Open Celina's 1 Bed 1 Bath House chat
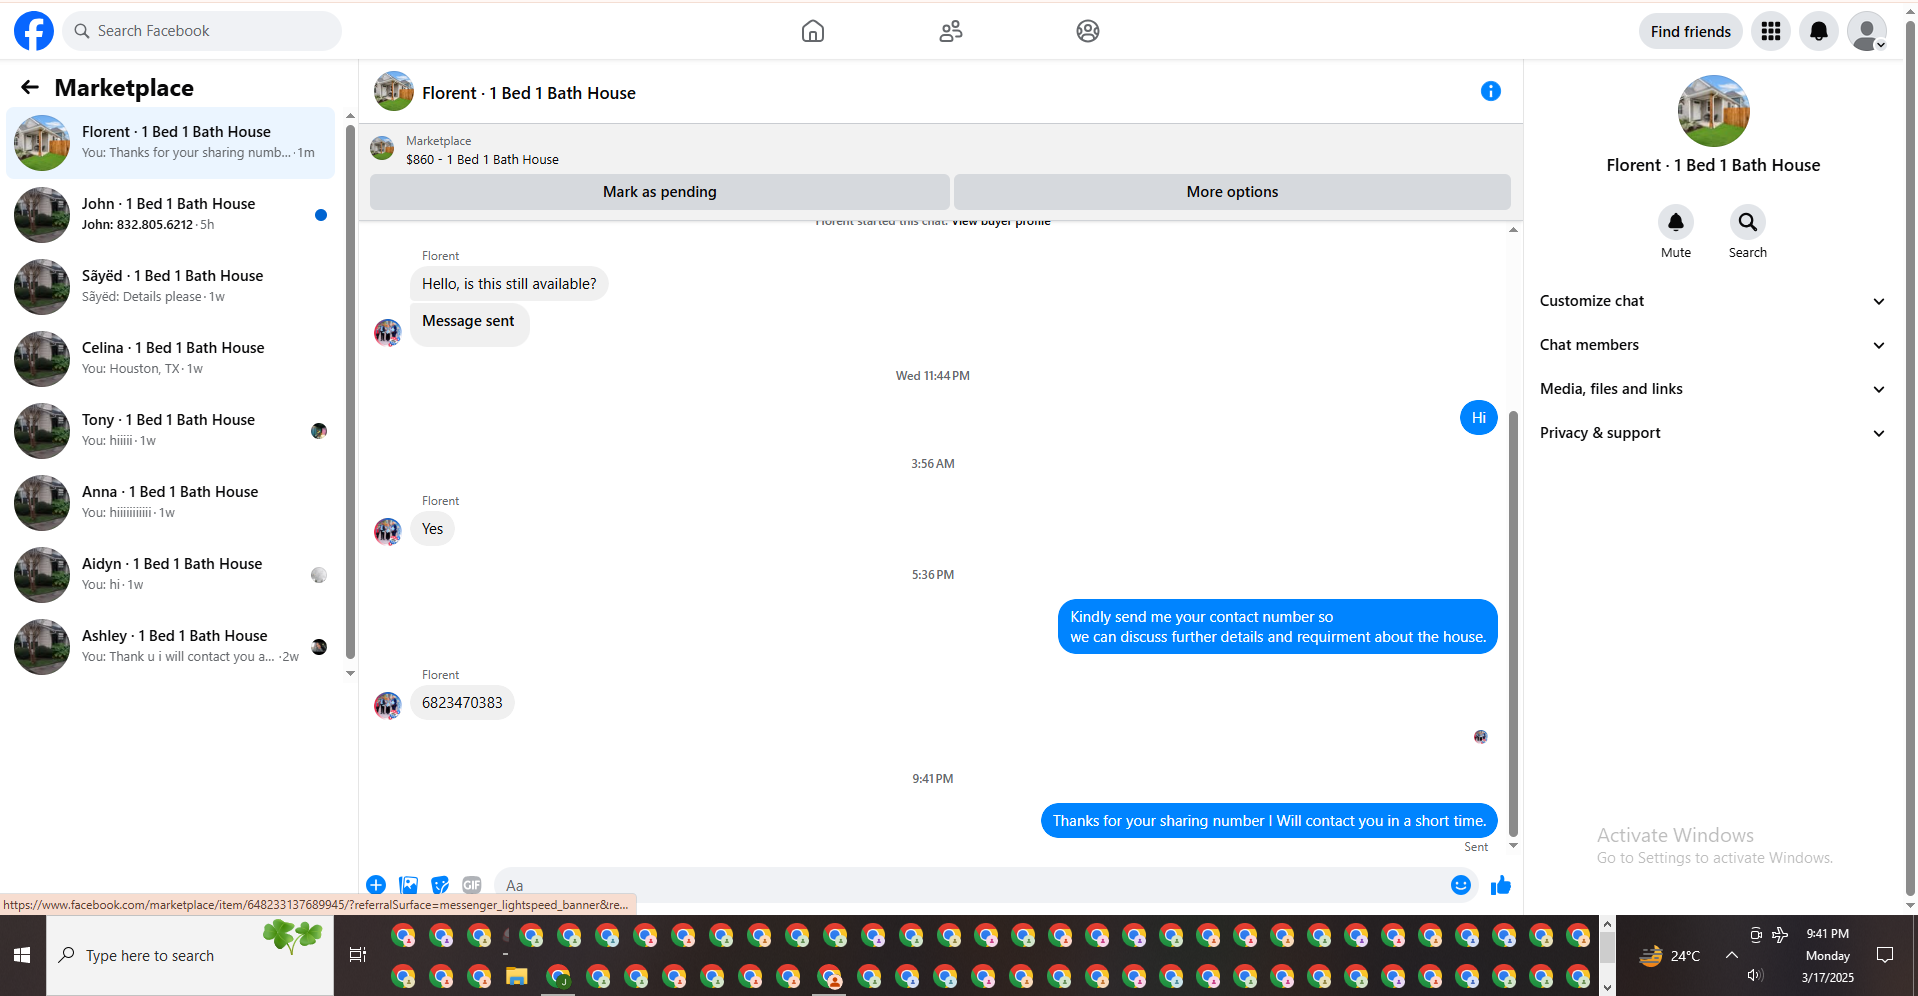 coord(171,359)
